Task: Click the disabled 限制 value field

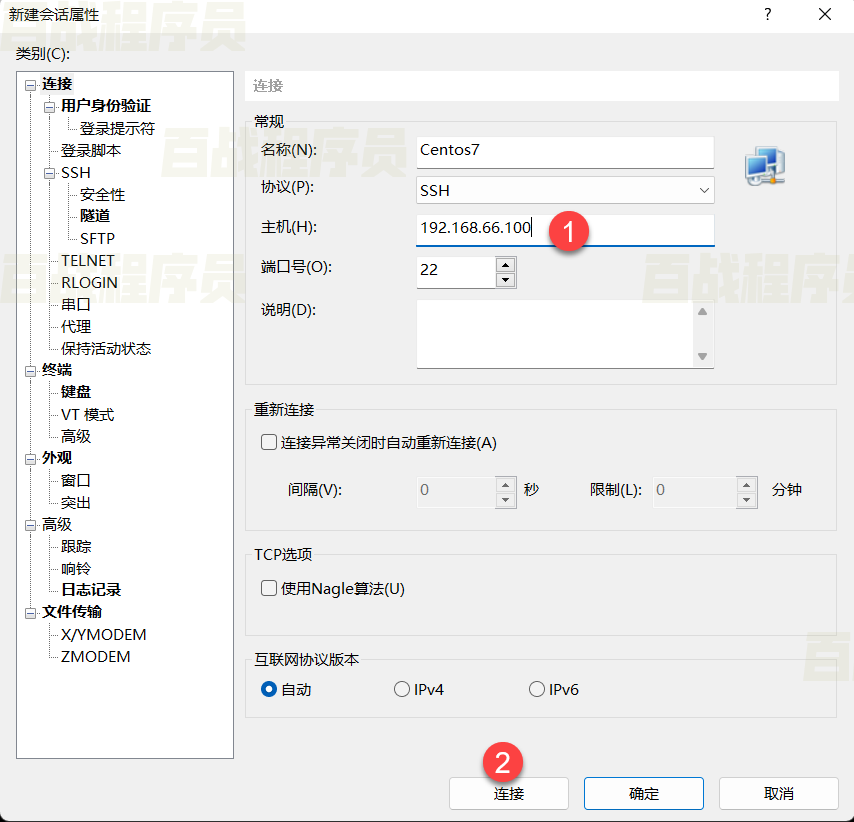Action: [x=695, y=492]
